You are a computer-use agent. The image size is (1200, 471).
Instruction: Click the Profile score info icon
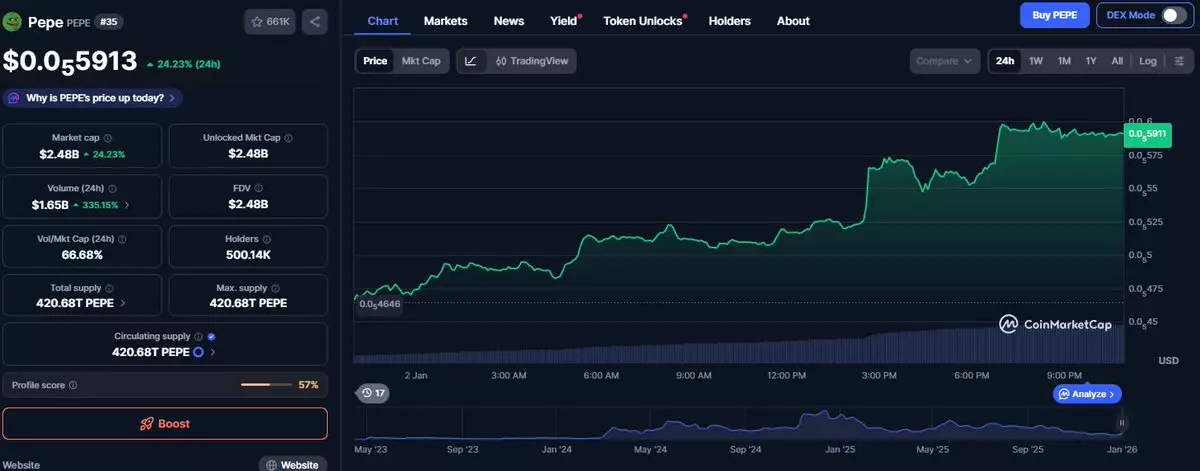pyautogui.click(x=73, y=385)
